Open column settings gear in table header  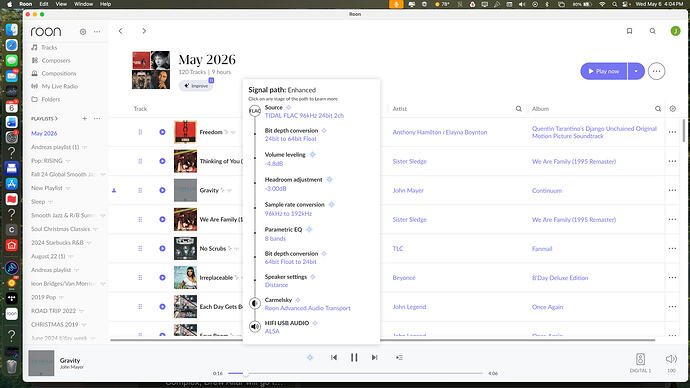(672, 109)
